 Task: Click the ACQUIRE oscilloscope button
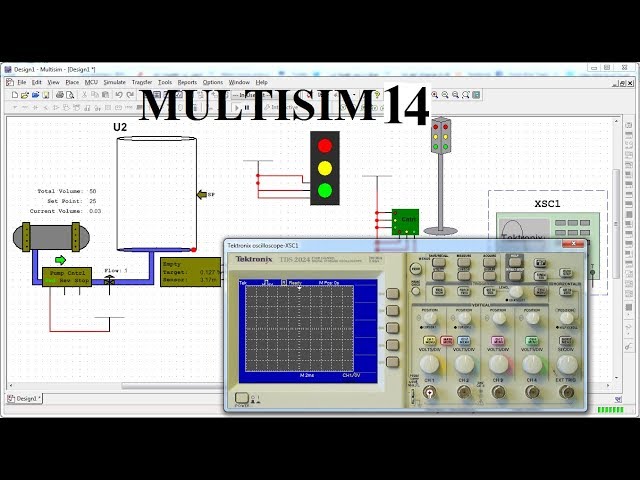click(489, 262)
